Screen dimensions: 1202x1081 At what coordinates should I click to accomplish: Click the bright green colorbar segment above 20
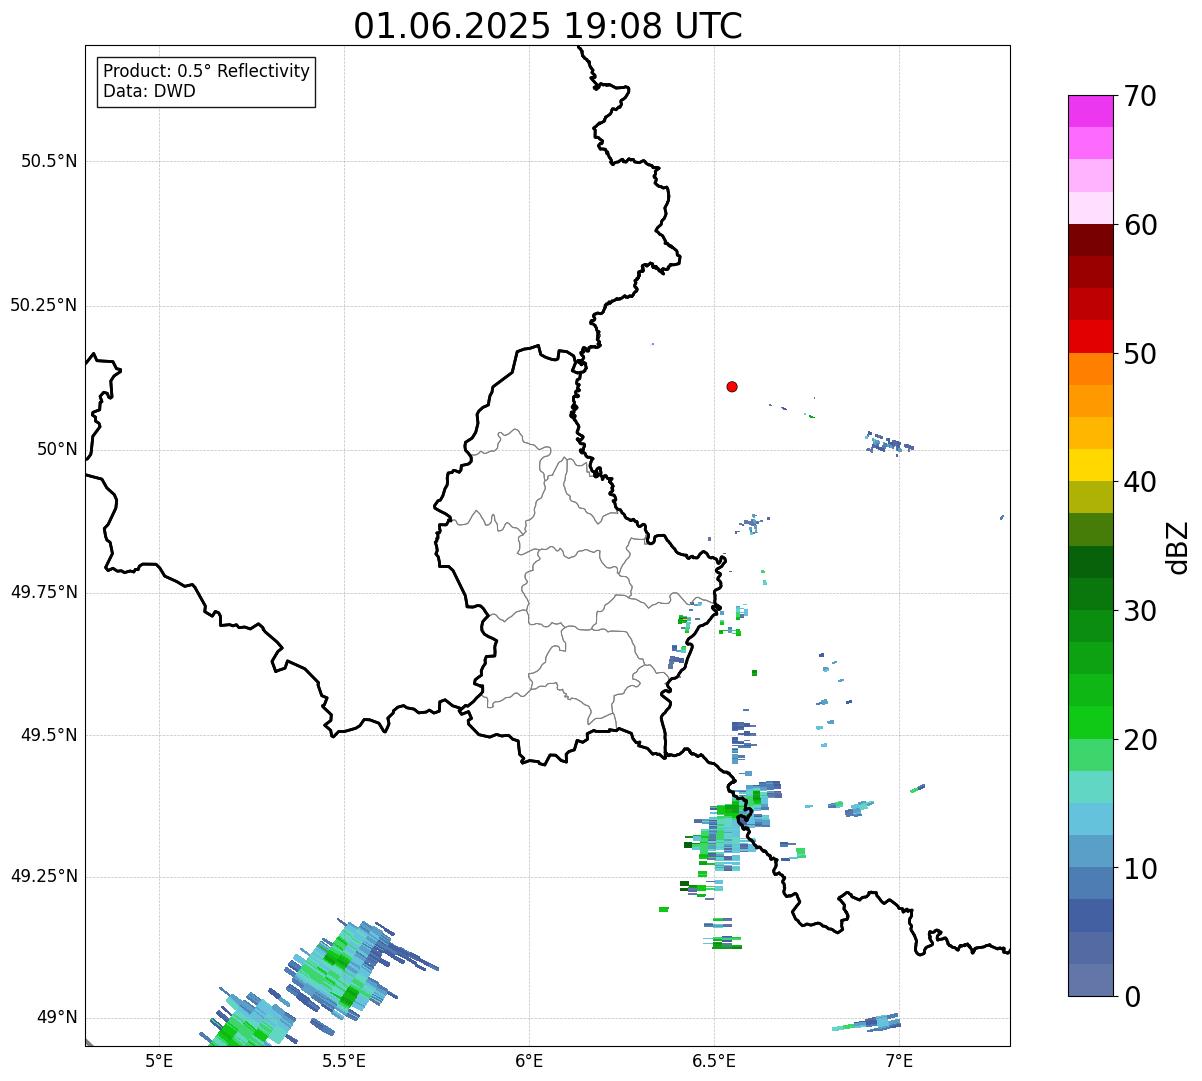[1090, 722]
